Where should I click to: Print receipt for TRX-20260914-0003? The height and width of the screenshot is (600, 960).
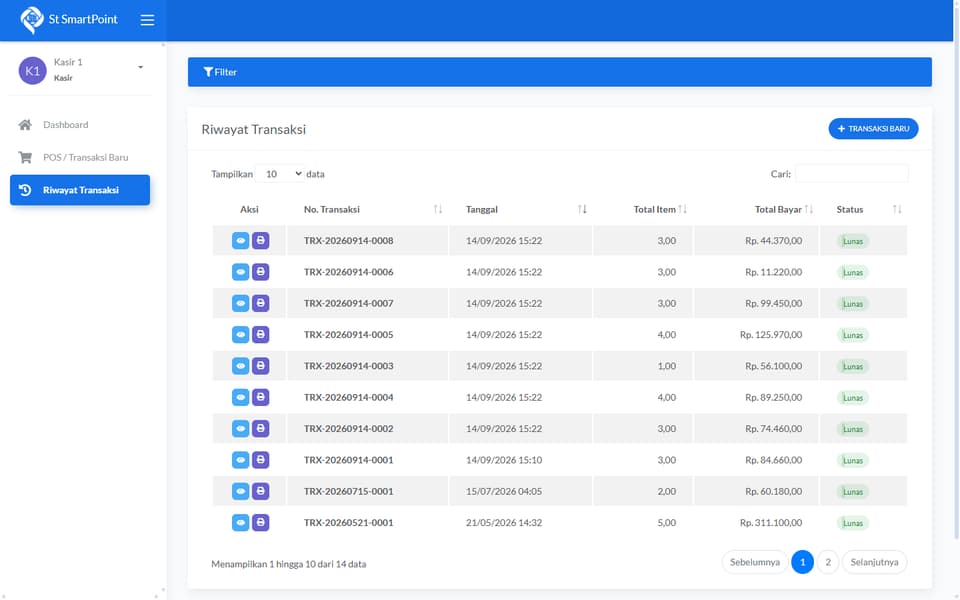pyautogui.click(x=261, y=366)
